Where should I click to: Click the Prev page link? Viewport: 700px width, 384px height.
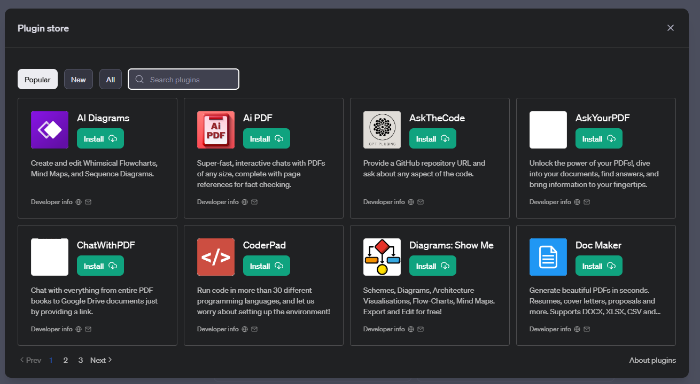tap(30, 360)
